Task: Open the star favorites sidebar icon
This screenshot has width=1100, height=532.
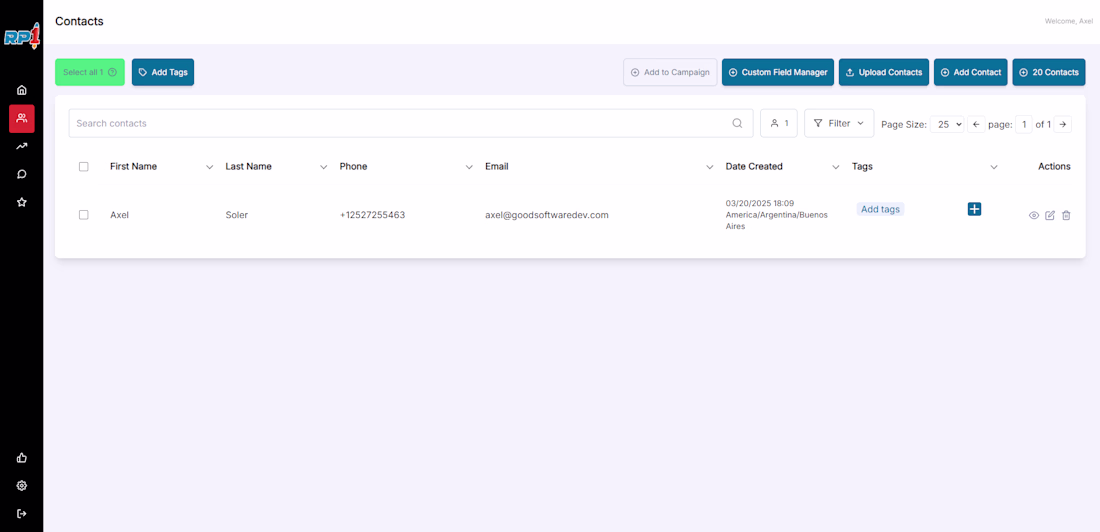Action: pyautogui.click(x=22, y=202)
